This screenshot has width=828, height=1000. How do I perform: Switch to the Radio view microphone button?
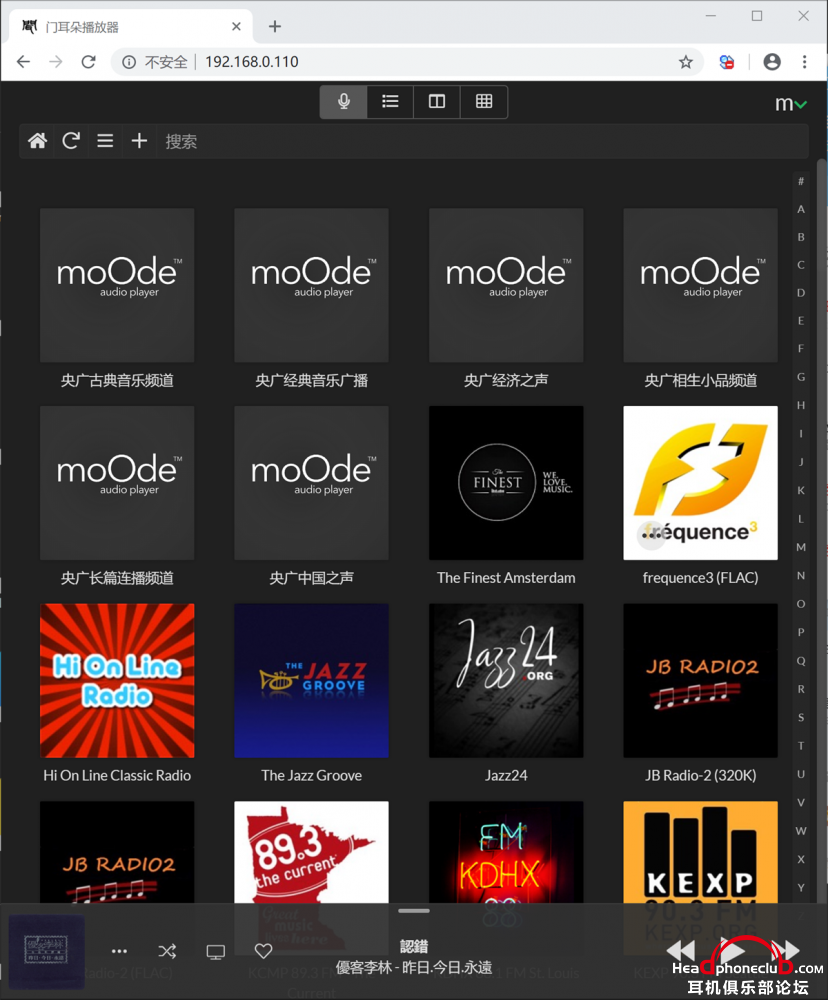[x=343, y=101]
